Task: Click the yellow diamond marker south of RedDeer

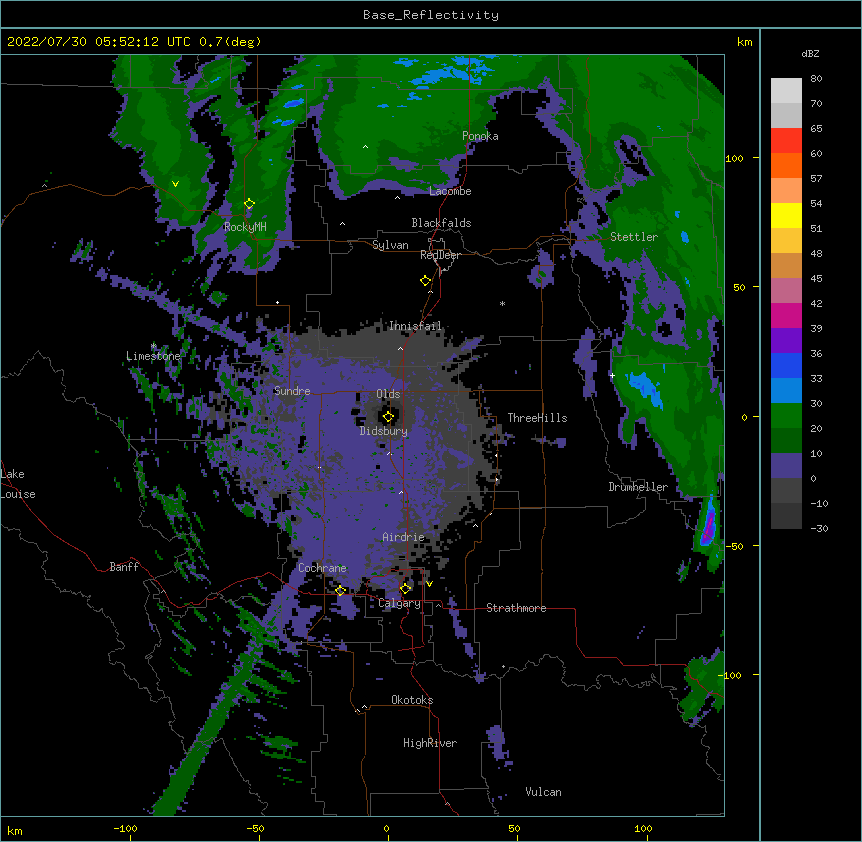Action: (x=425, y=281)
